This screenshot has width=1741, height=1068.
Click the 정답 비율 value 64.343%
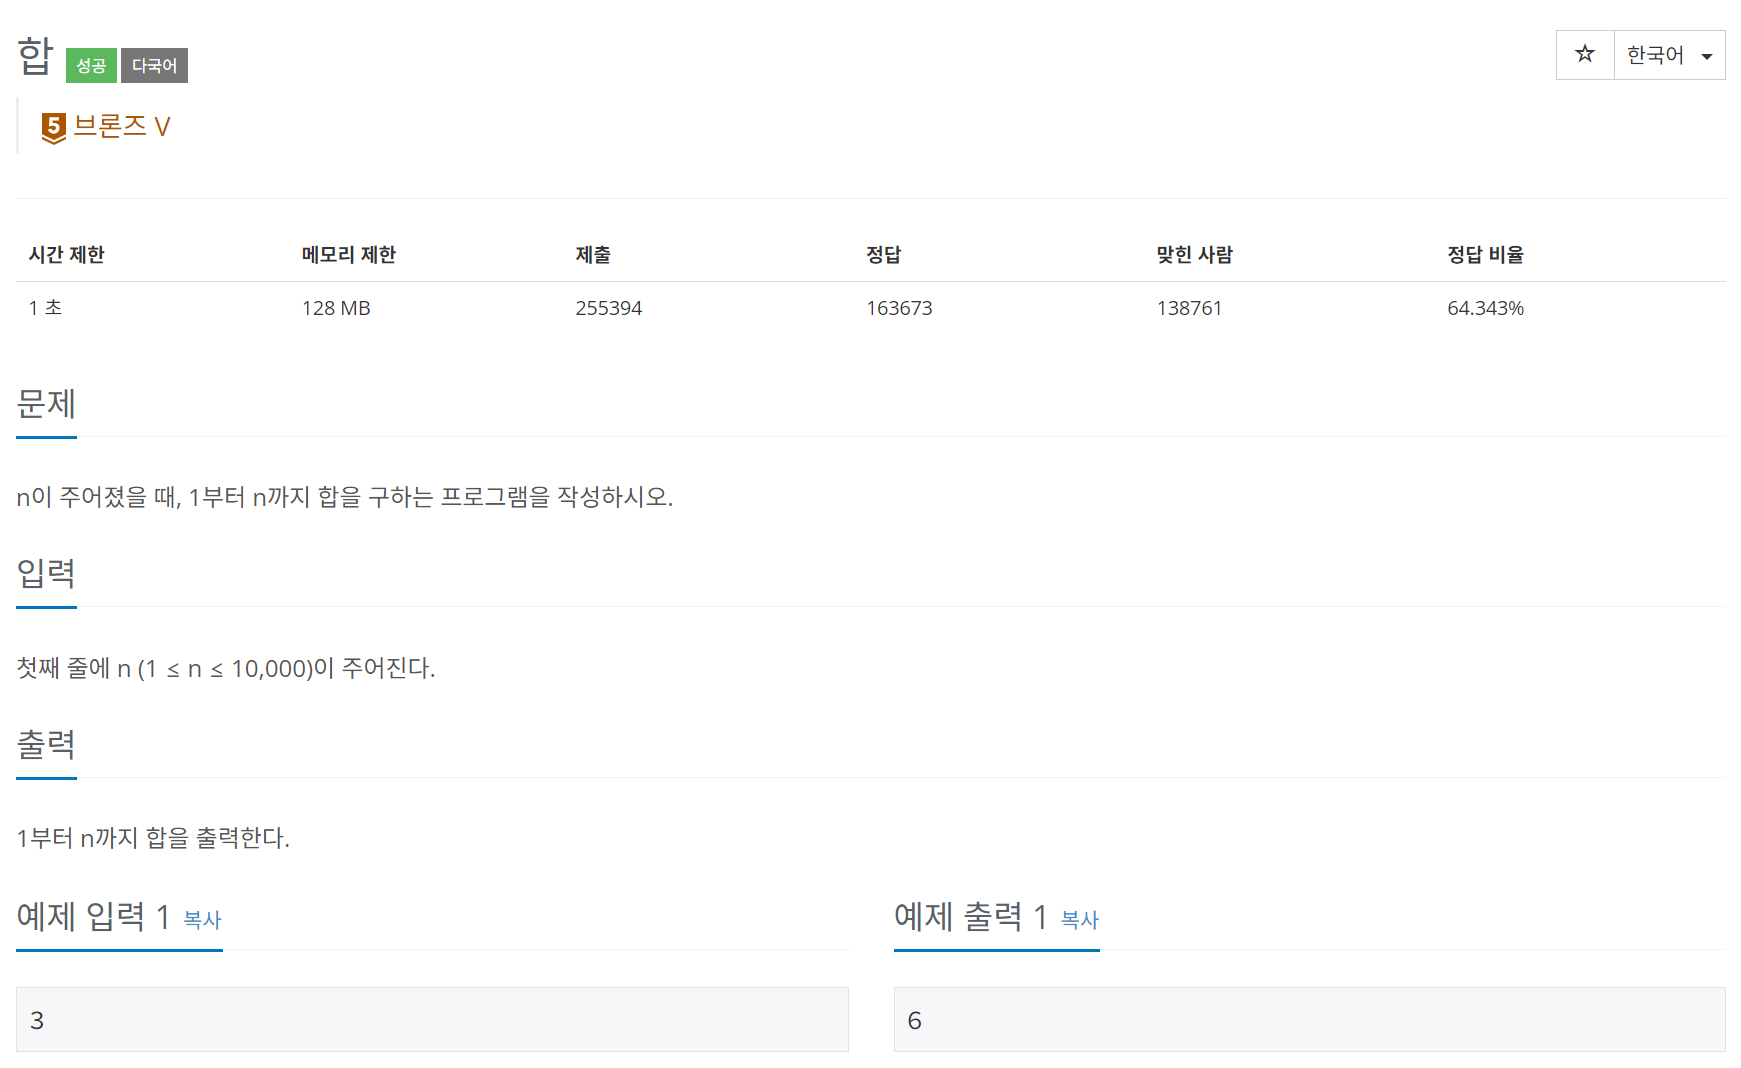click(1485, 308)
